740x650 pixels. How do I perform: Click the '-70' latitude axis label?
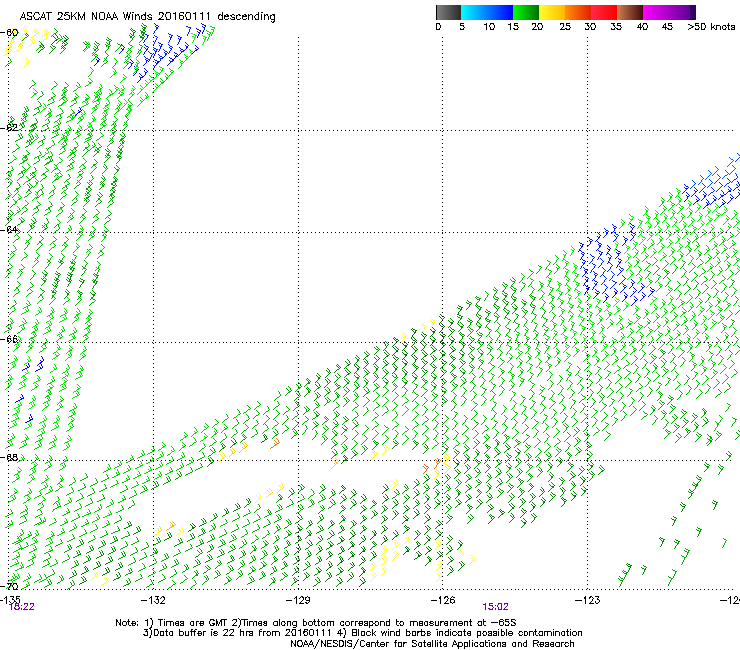click(9, 586)
